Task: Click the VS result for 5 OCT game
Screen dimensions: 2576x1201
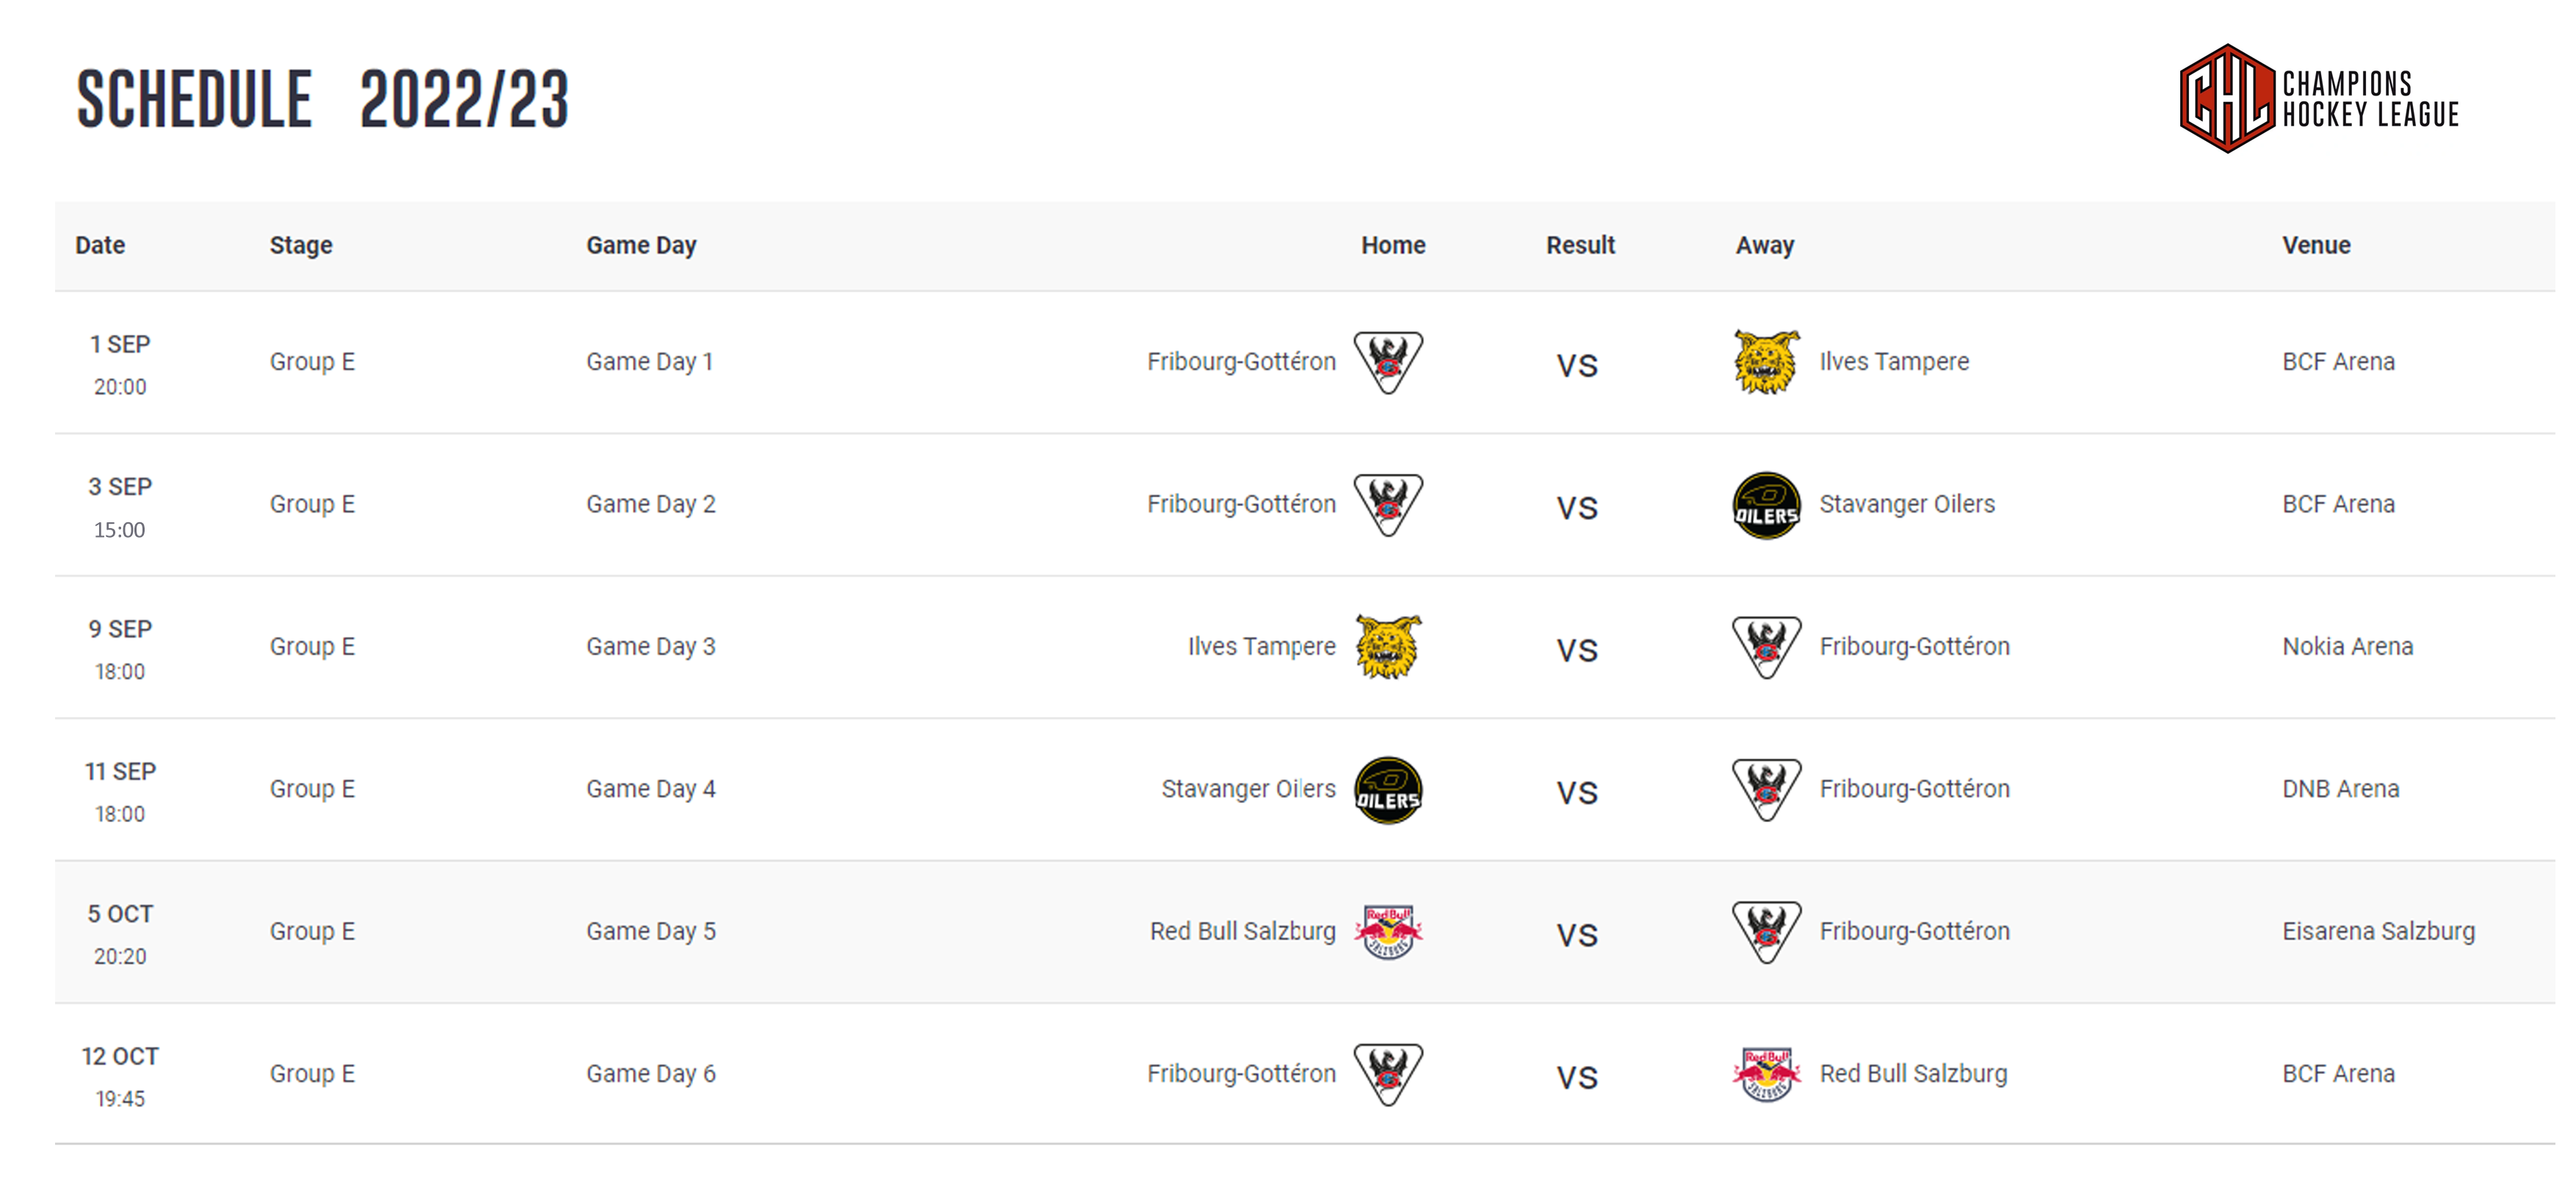Action: coord(1577,936)
